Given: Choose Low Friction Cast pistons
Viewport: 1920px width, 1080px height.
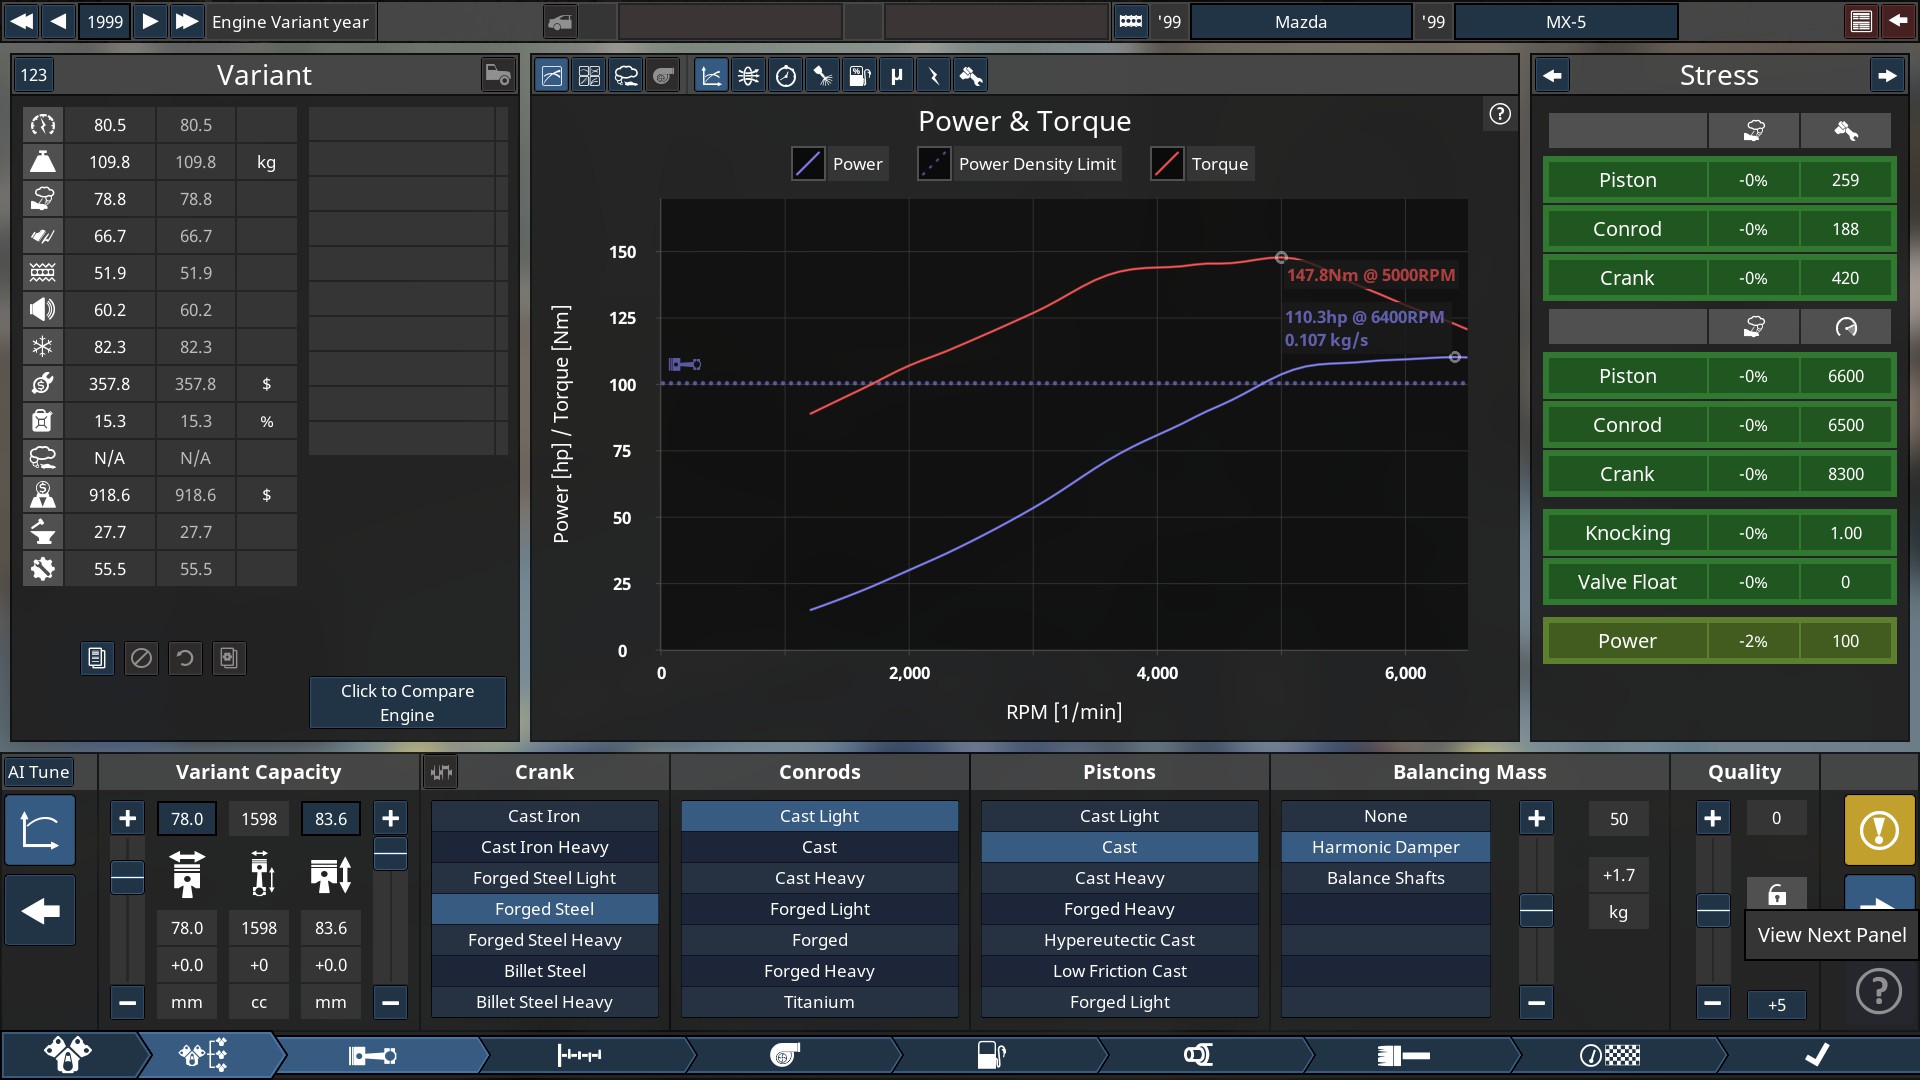Looking at the screenshot, I should coord(1119,971).
